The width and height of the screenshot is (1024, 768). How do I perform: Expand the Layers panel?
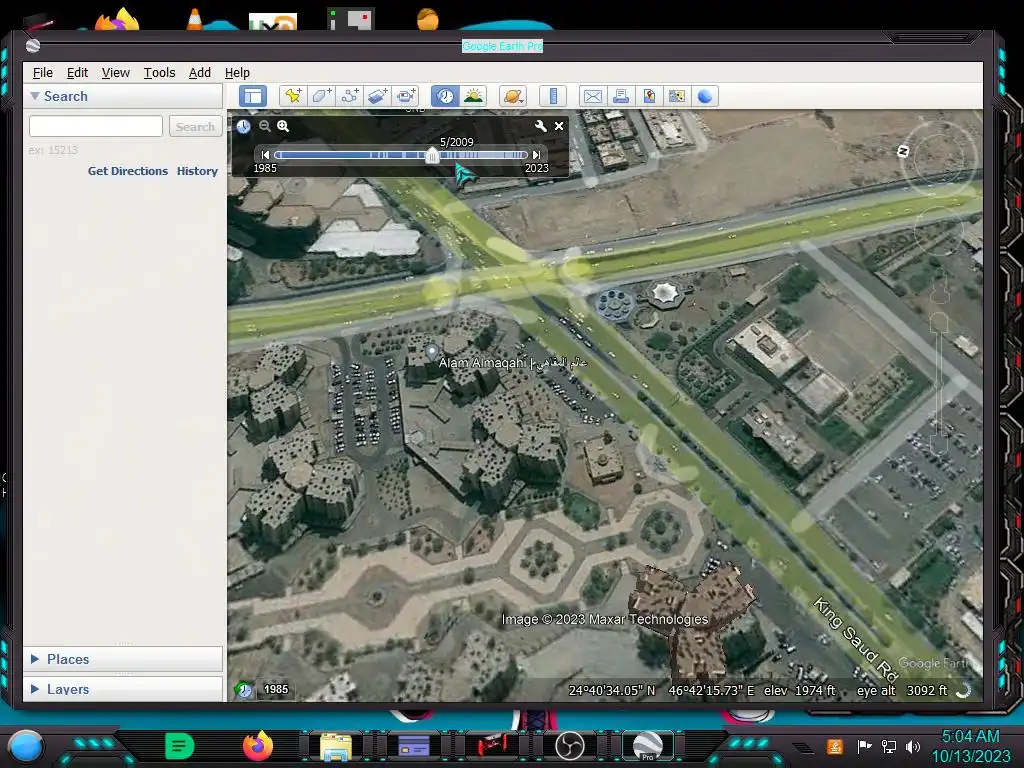tap(35, 689)
